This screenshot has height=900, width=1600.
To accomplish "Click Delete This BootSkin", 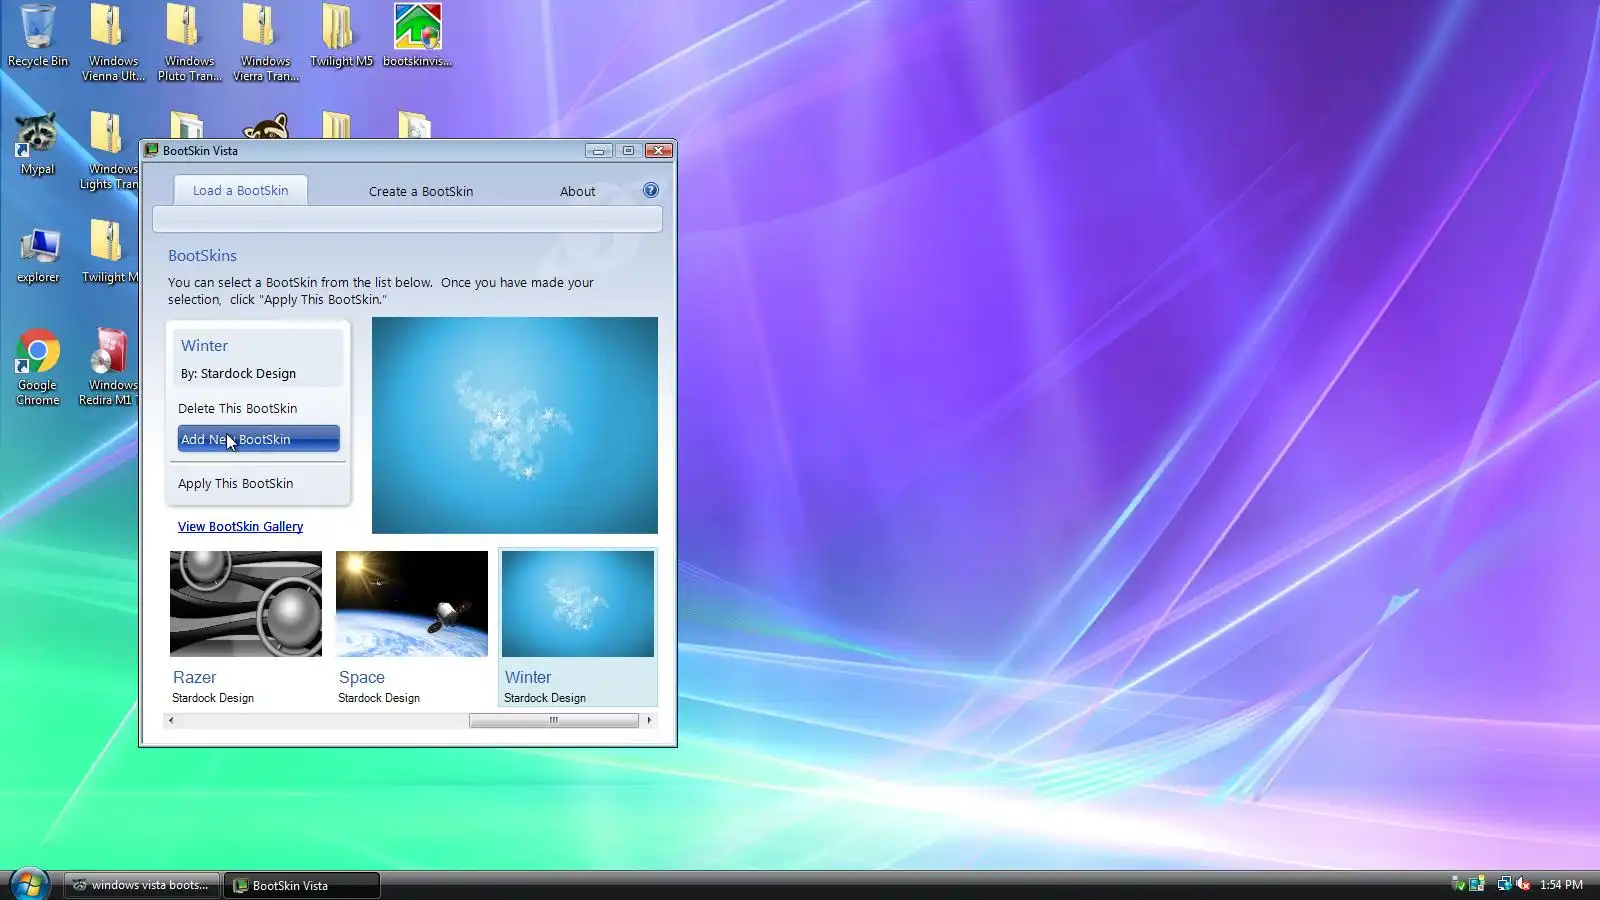I will point(237,408).
